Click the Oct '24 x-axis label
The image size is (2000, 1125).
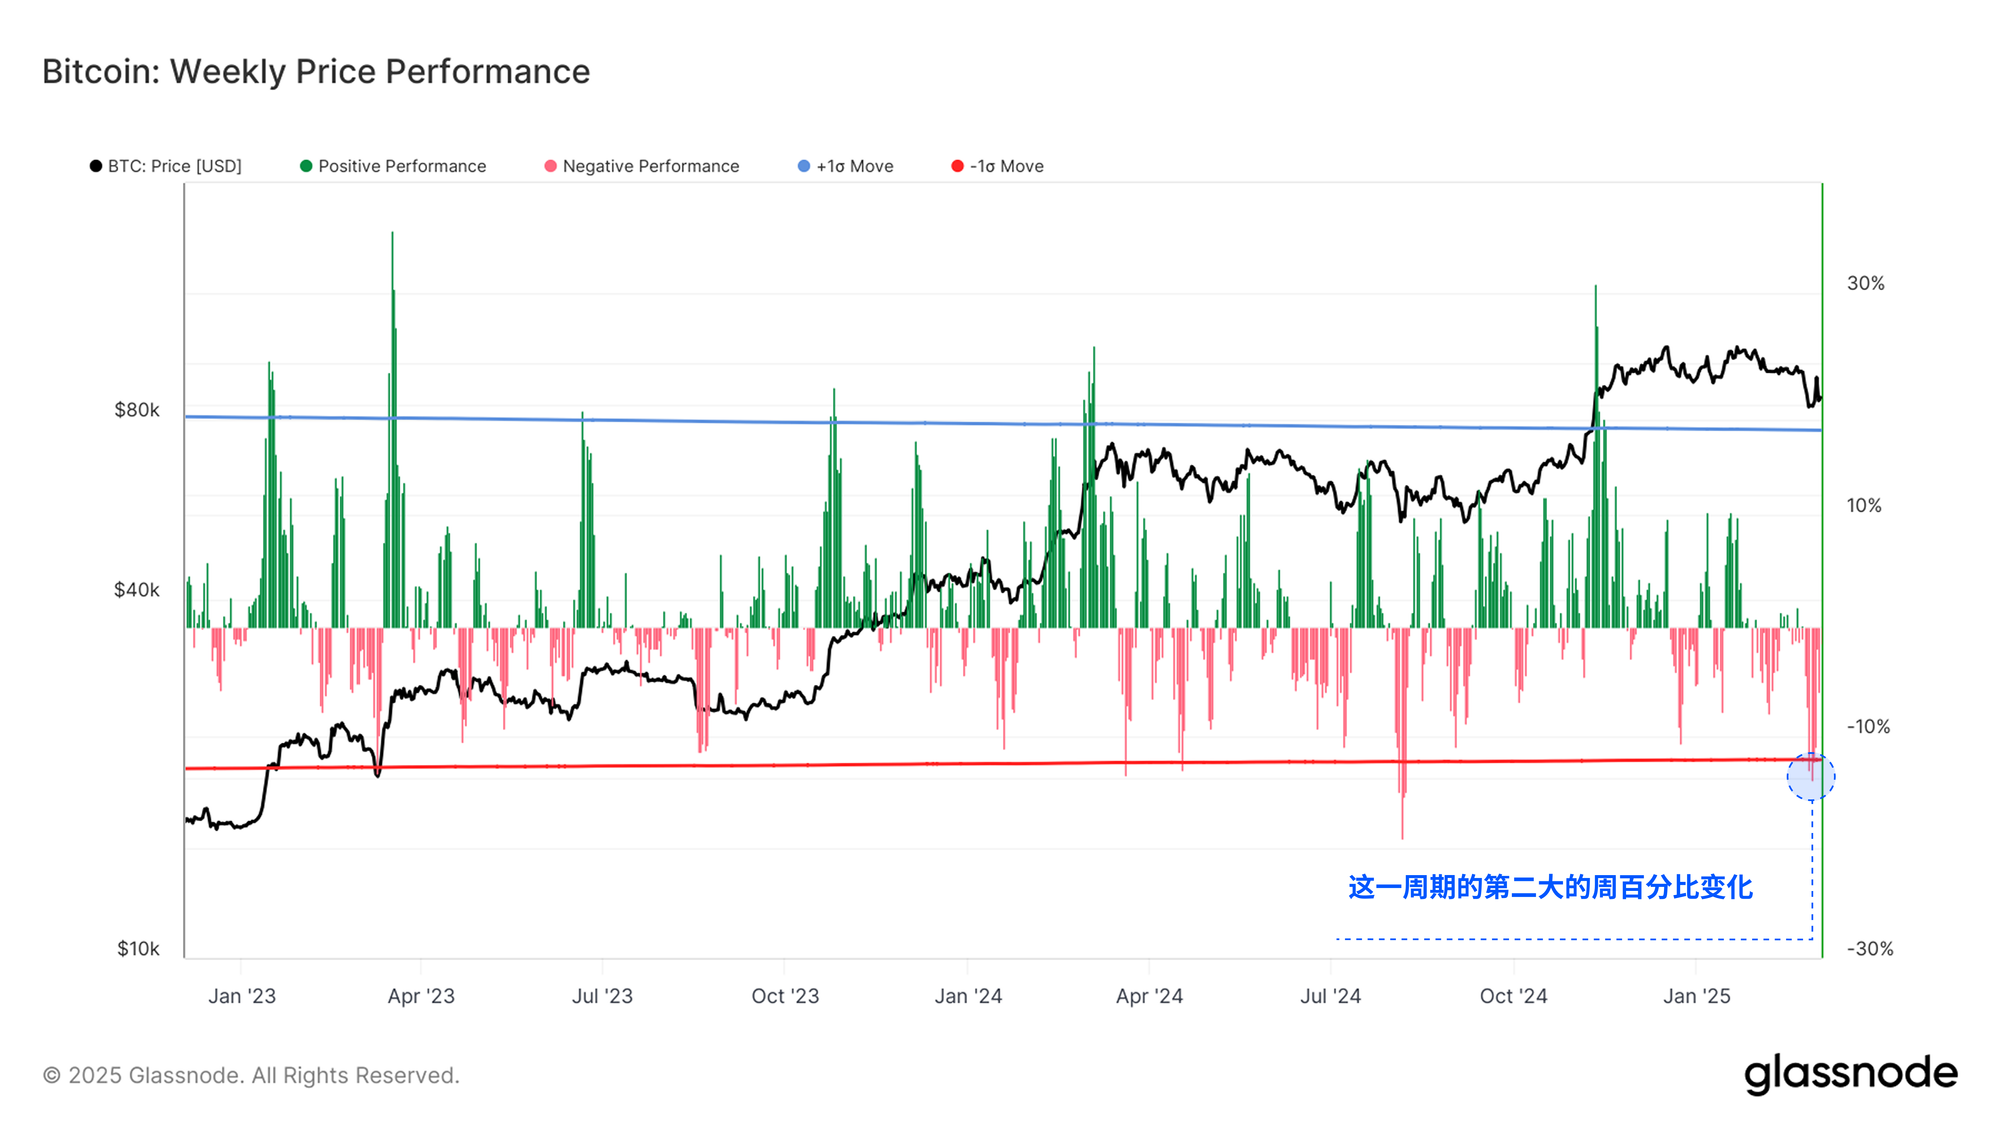pyautogui.click(x=1513, y=996)
